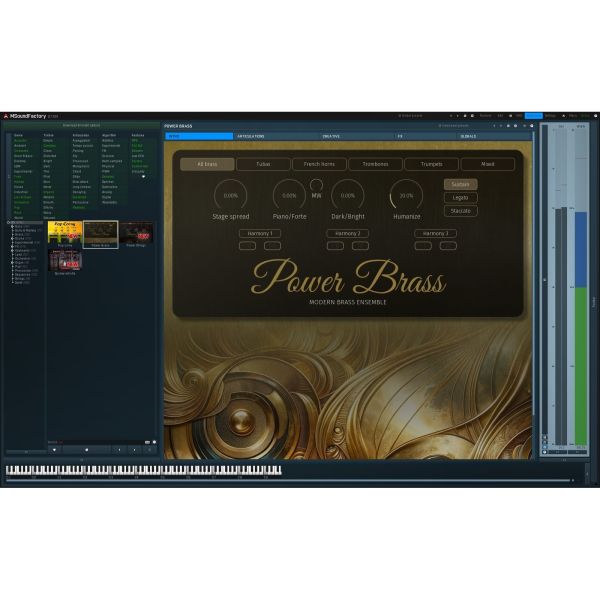The image size is (600, 600).
Task: Click the Humanize knob
Action: point(406,196)
